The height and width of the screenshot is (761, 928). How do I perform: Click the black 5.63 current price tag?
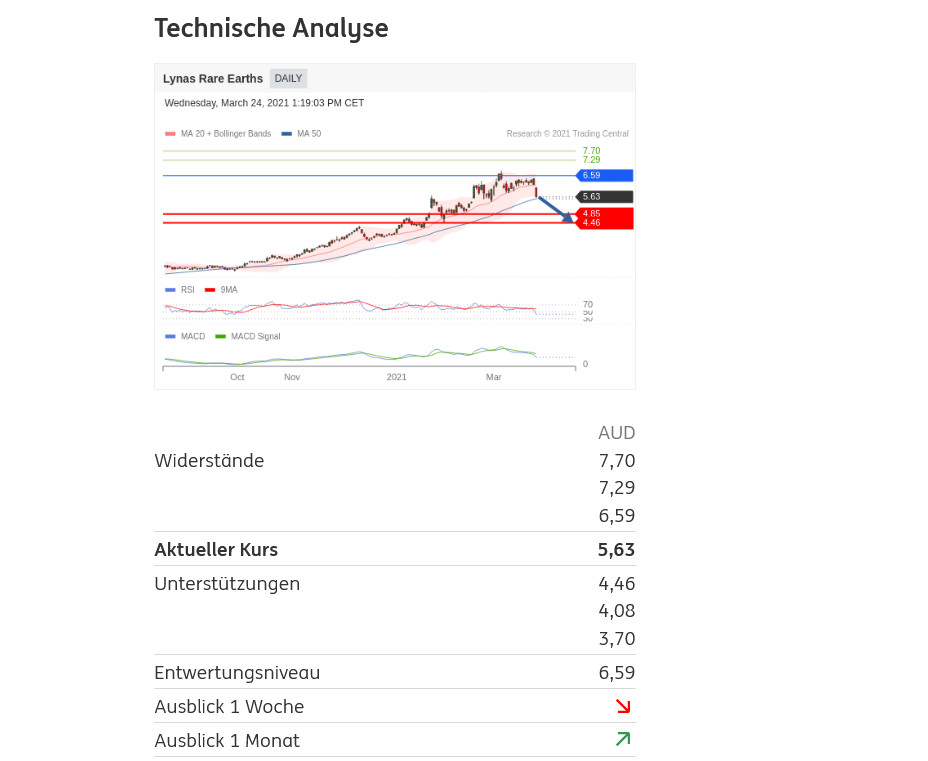[x=605, y=197]
